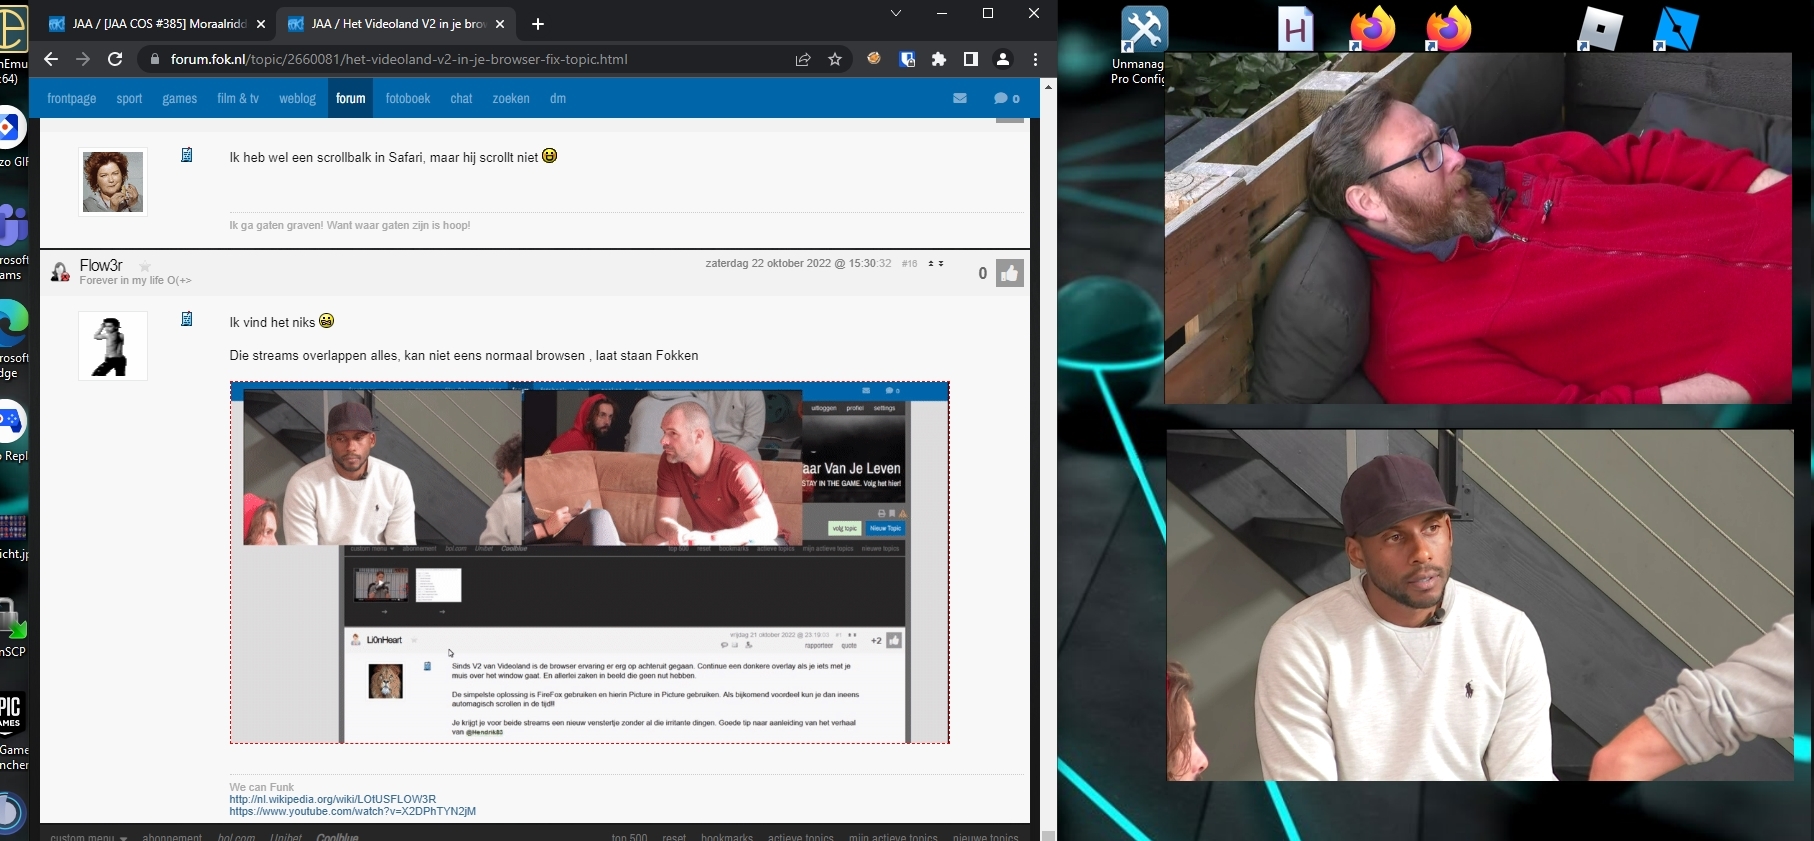Open the frontpage menu item
The image size is (1814, 841).
coord(72,98)
